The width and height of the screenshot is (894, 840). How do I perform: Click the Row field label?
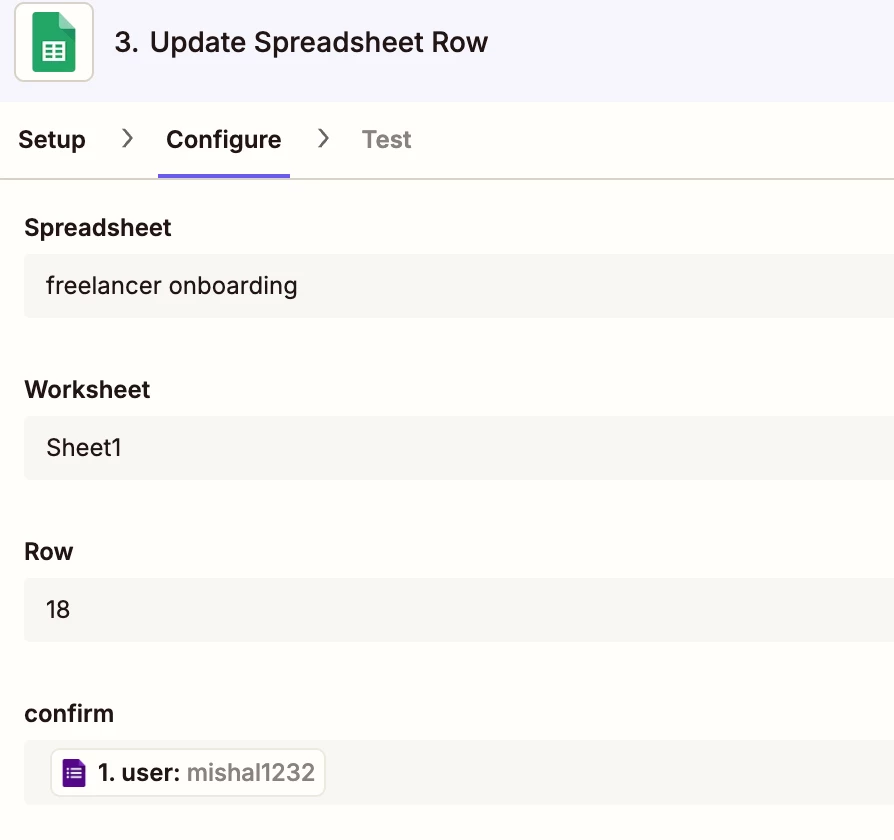pos(48,552)
